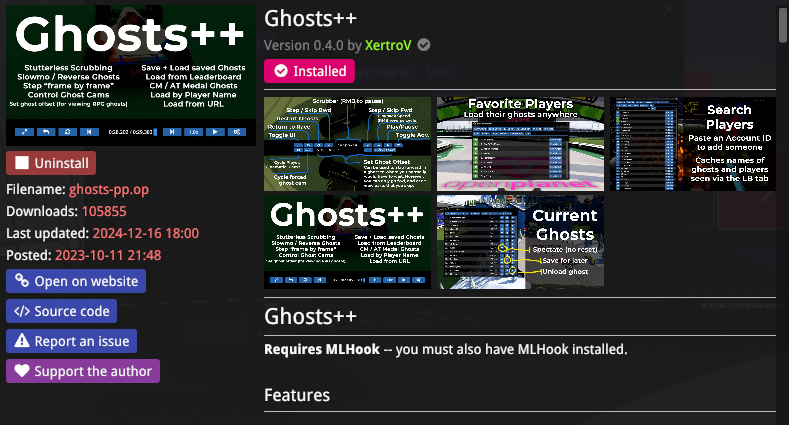Open the Source code link
Screen dimensions: 789x425
pos(62,311)
